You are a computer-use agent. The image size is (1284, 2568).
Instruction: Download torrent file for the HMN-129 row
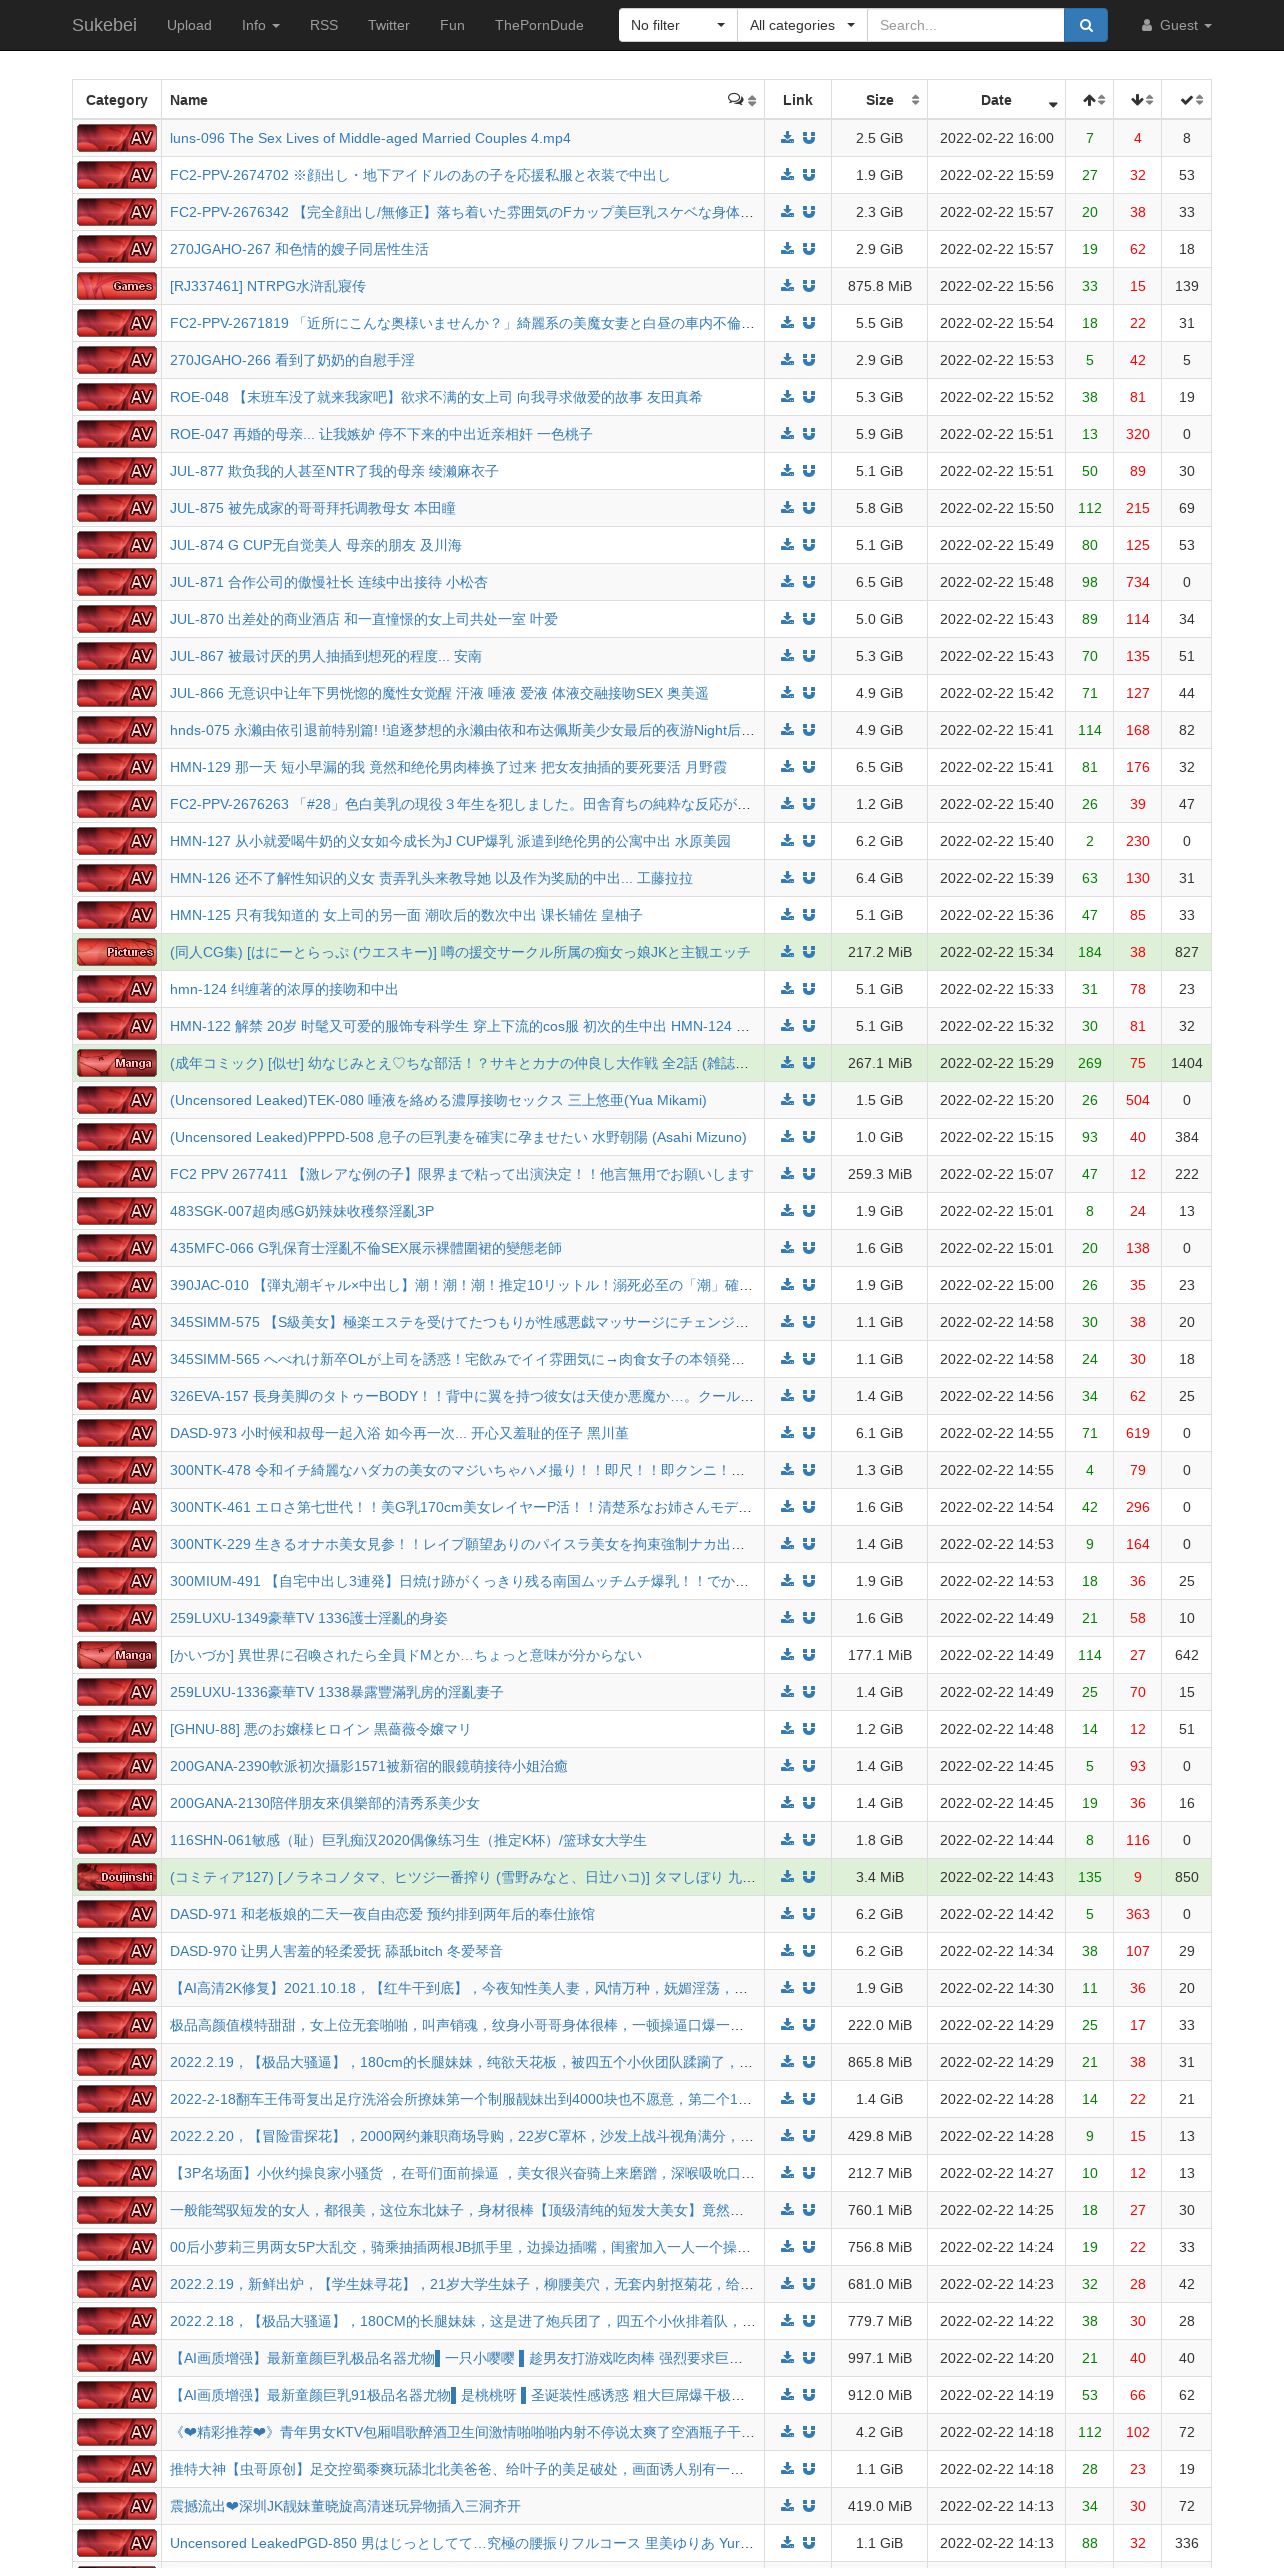(x=787, y=767)
